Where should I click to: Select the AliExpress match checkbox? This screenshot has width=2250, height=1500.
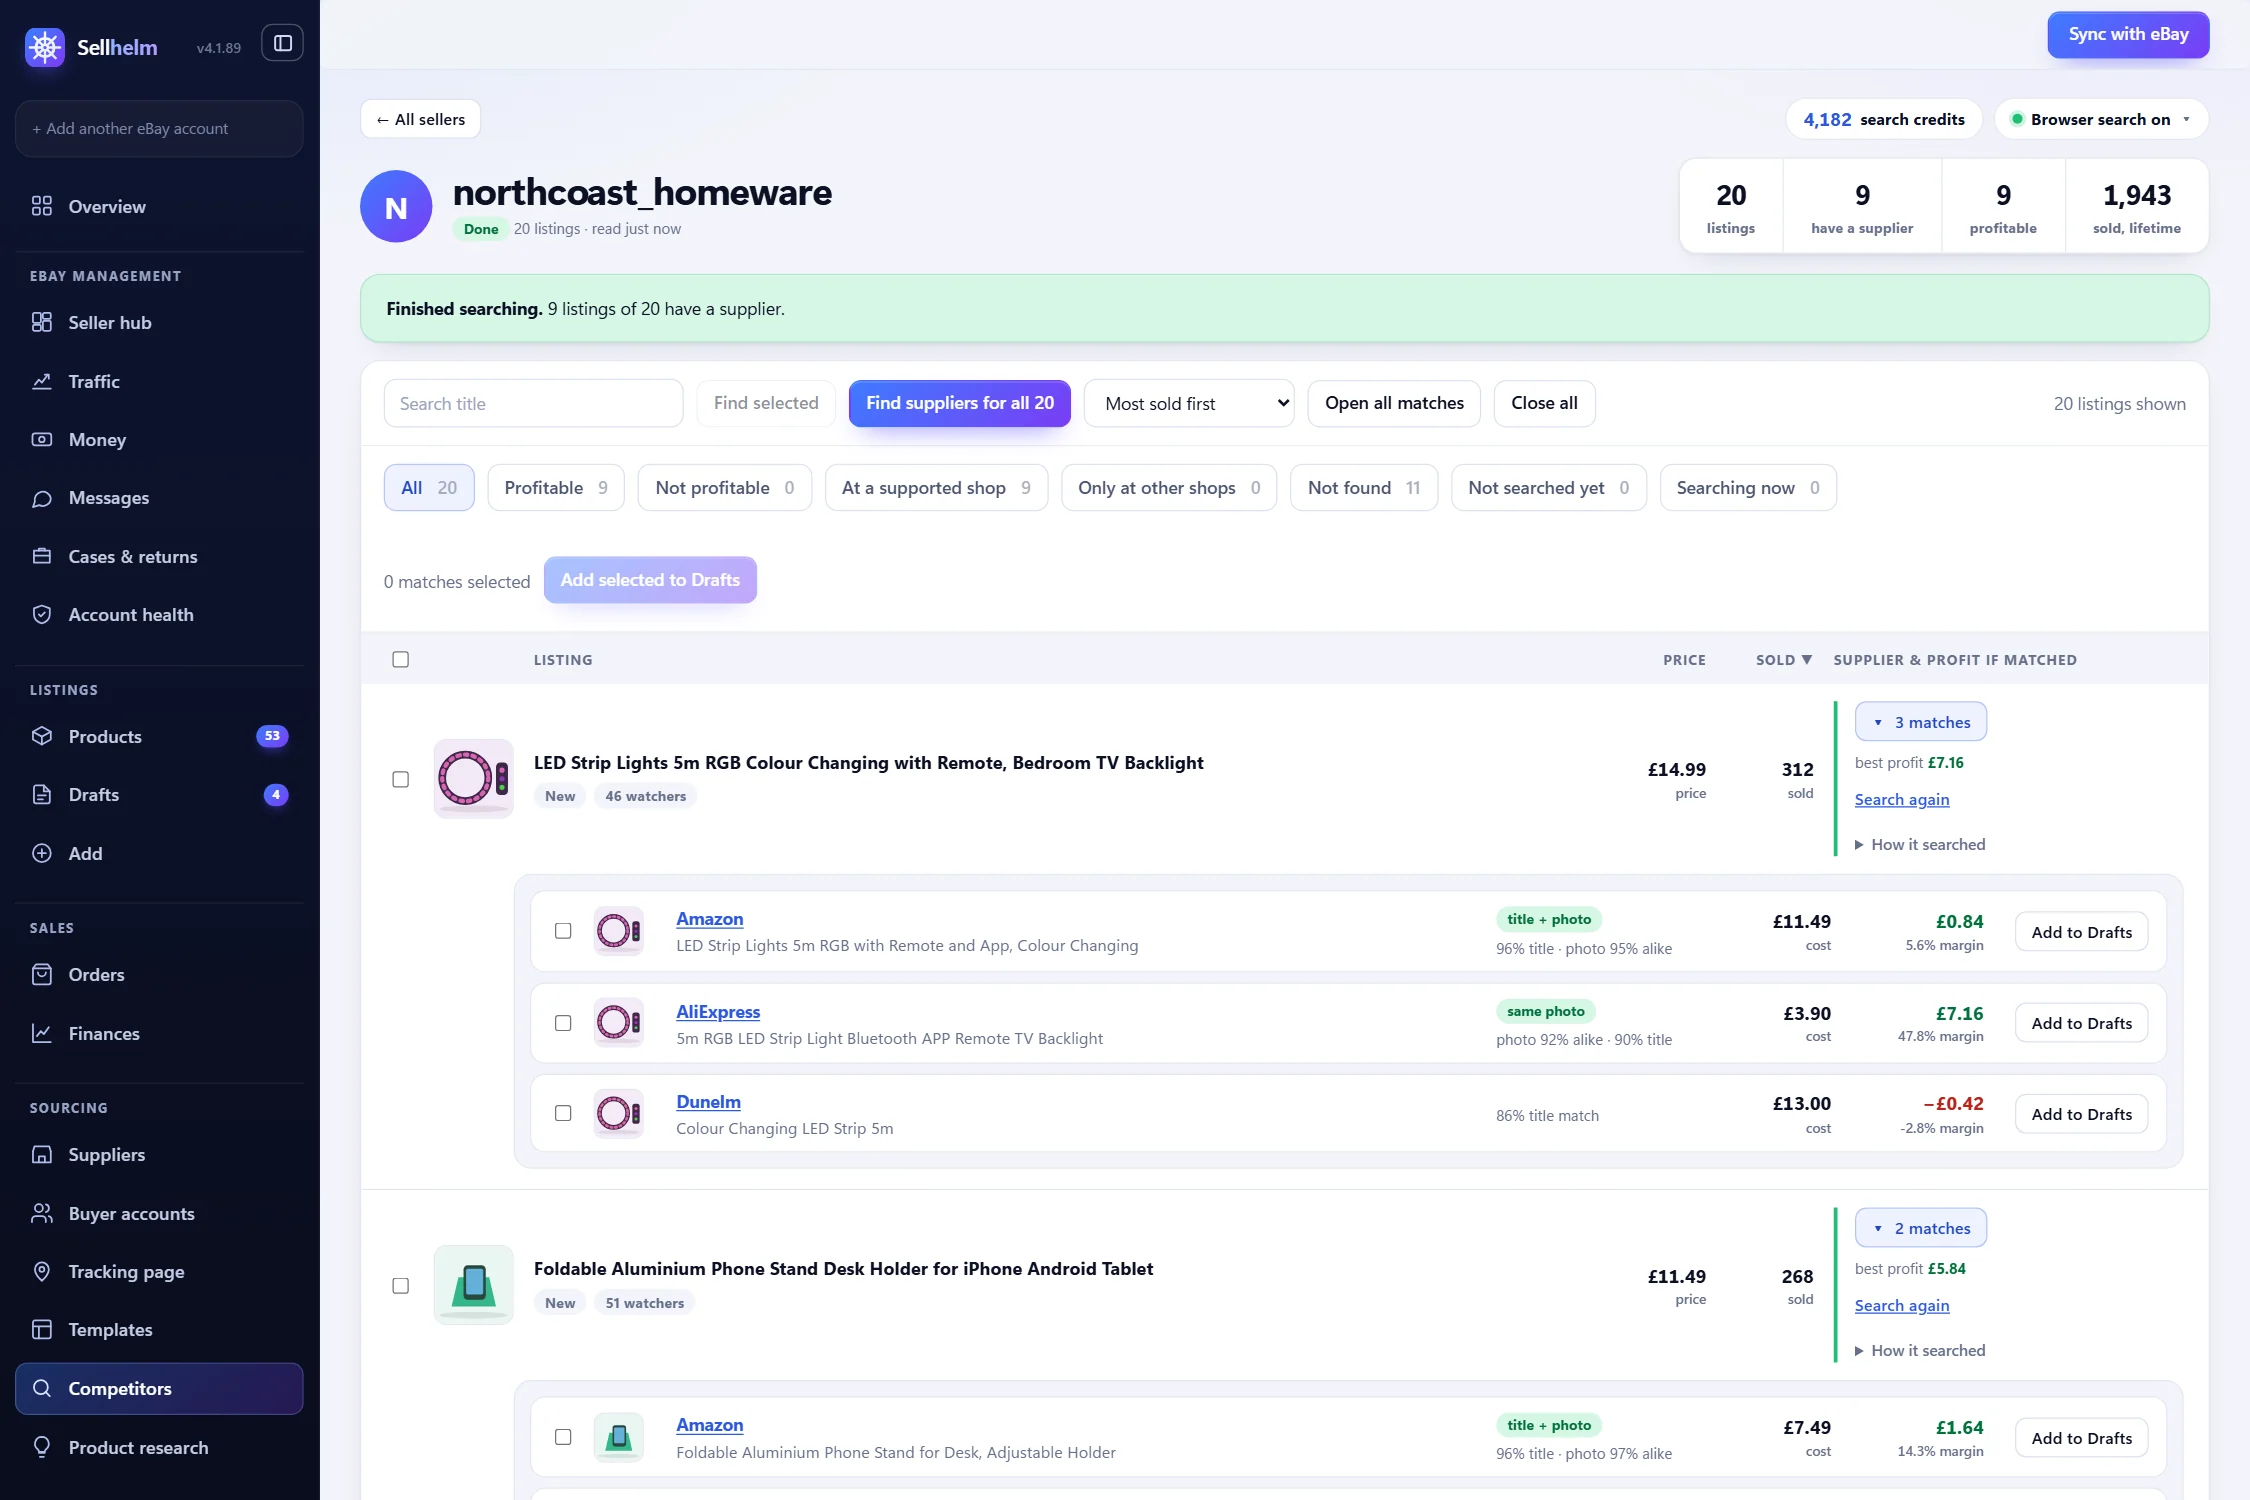563,1023
